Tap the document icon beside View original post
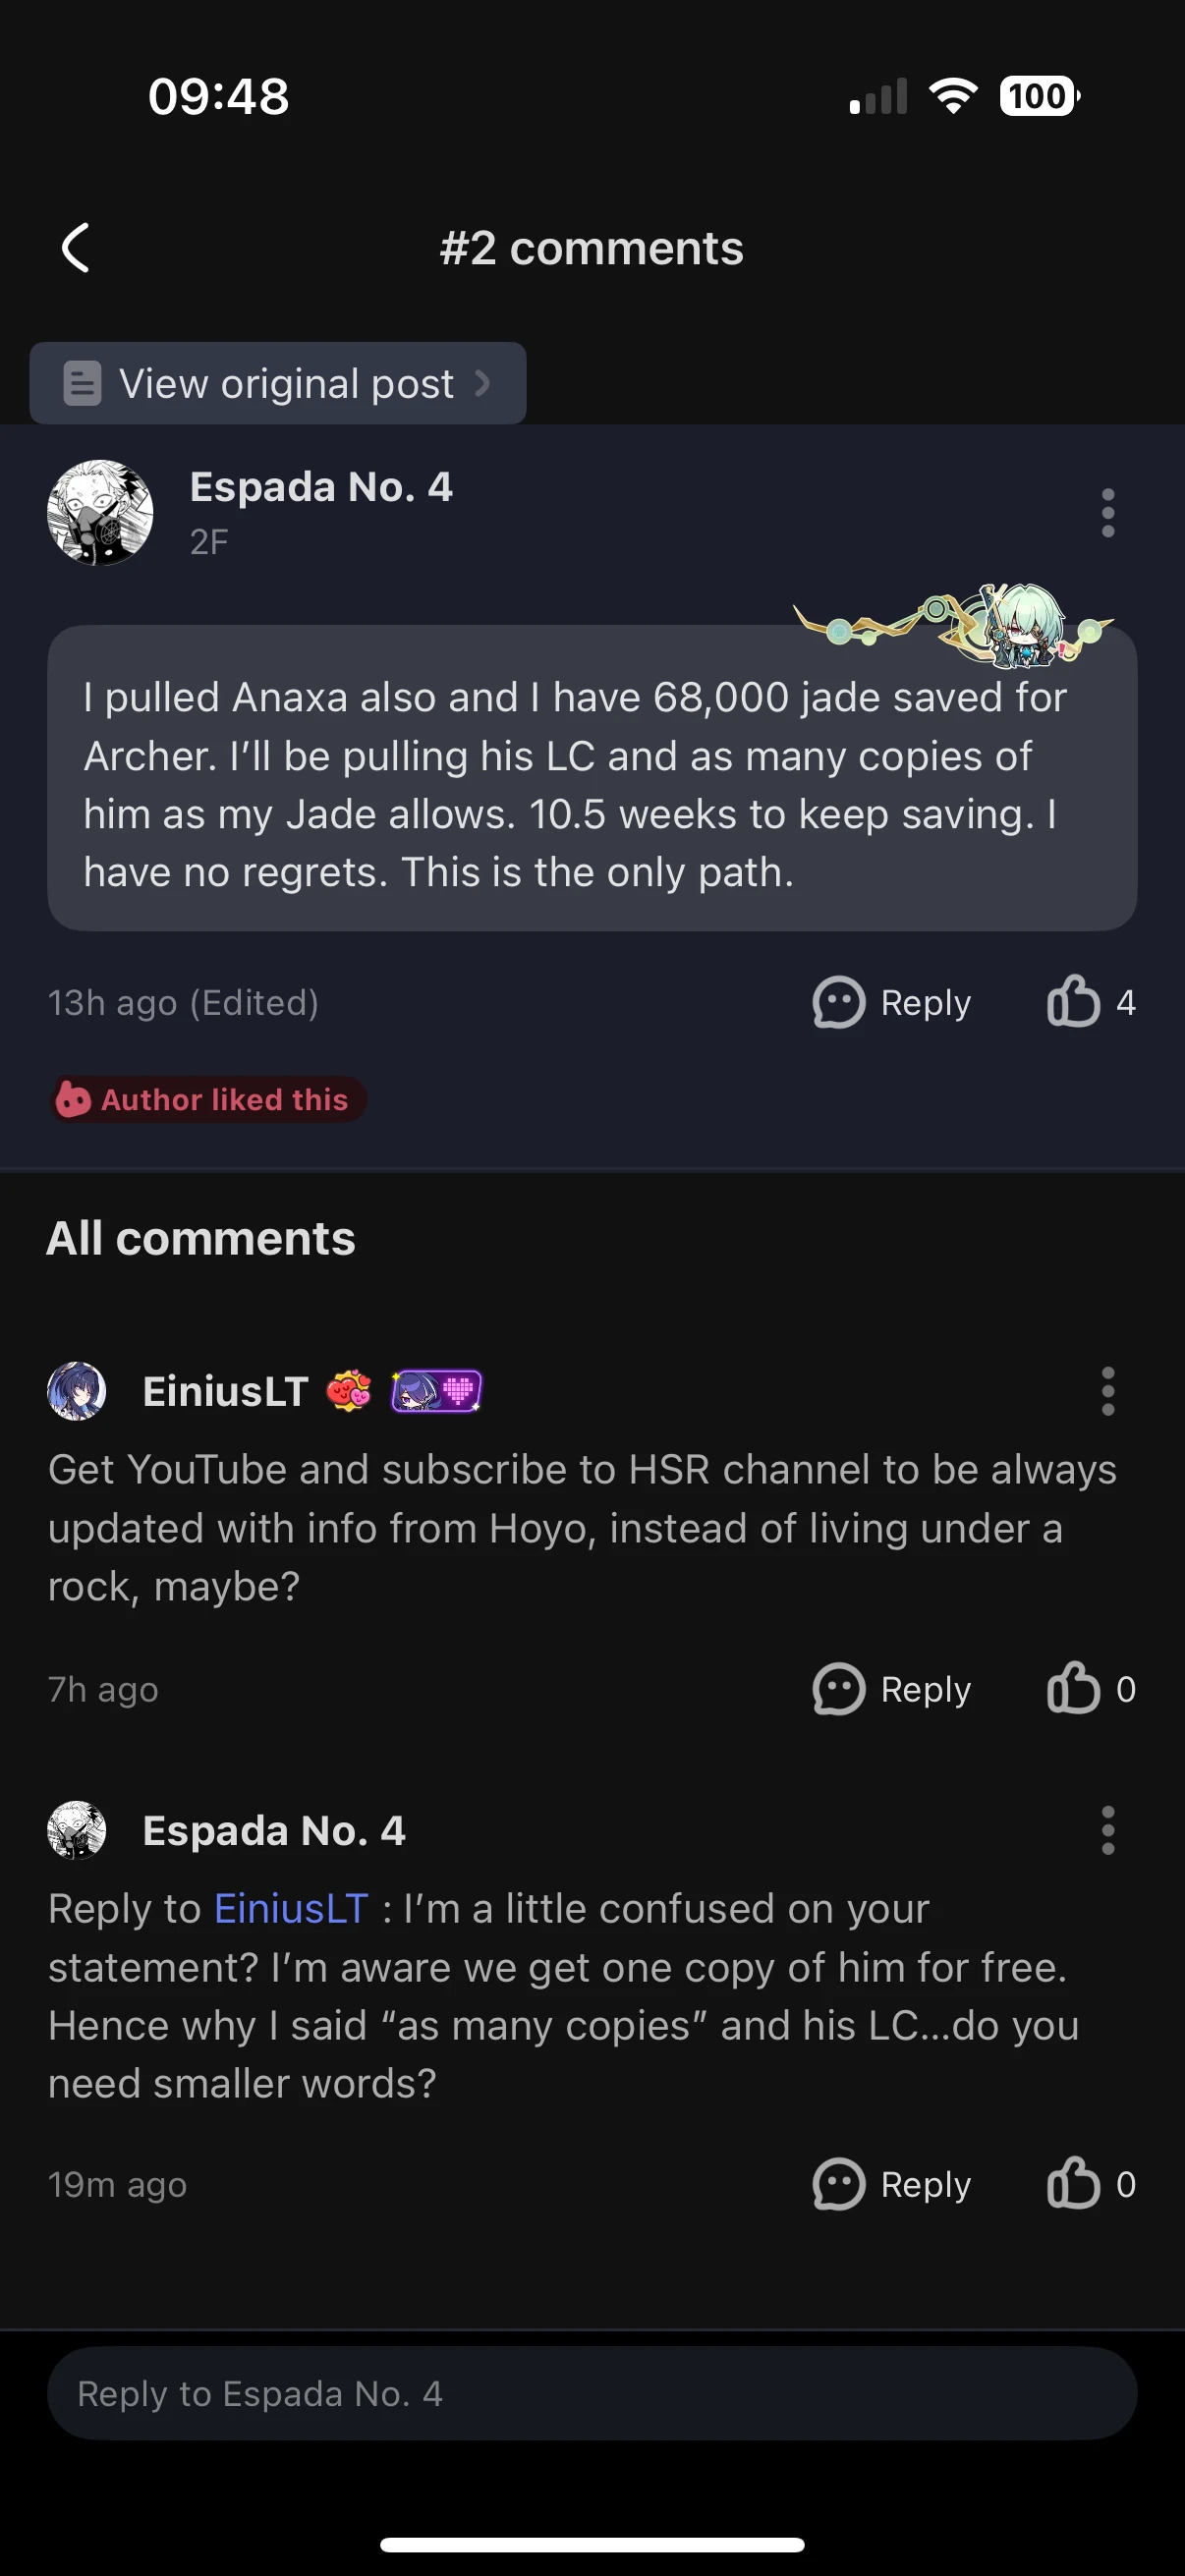Viewport: 1185px width, 2576px height. pos(82,383)
